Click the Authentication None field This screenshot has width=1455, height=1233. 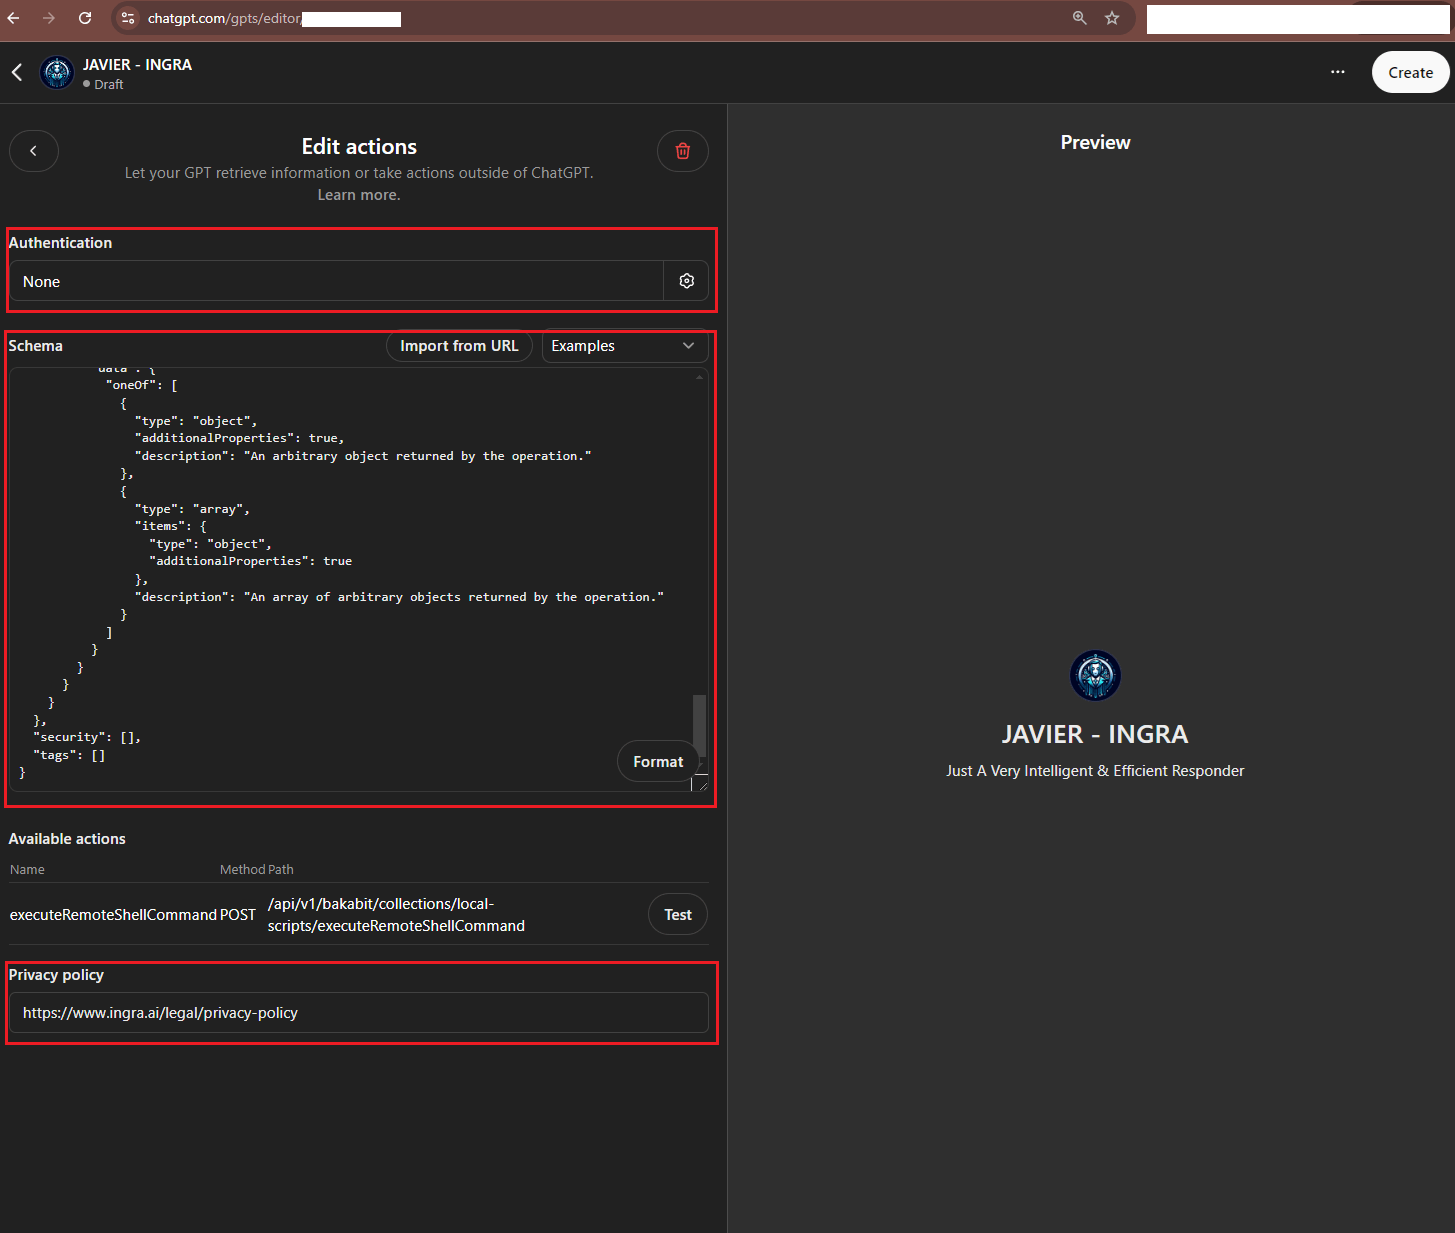coord(337,281)
